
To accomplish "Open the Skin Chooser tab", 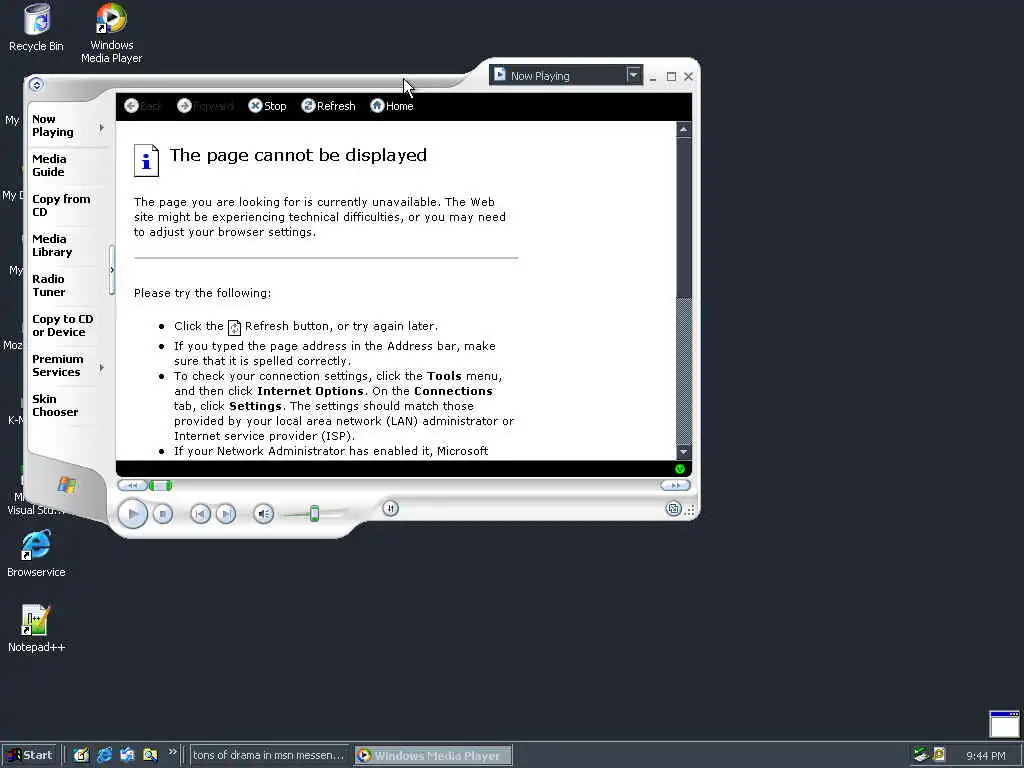I will pyautogui.click(x=55, y=405).
